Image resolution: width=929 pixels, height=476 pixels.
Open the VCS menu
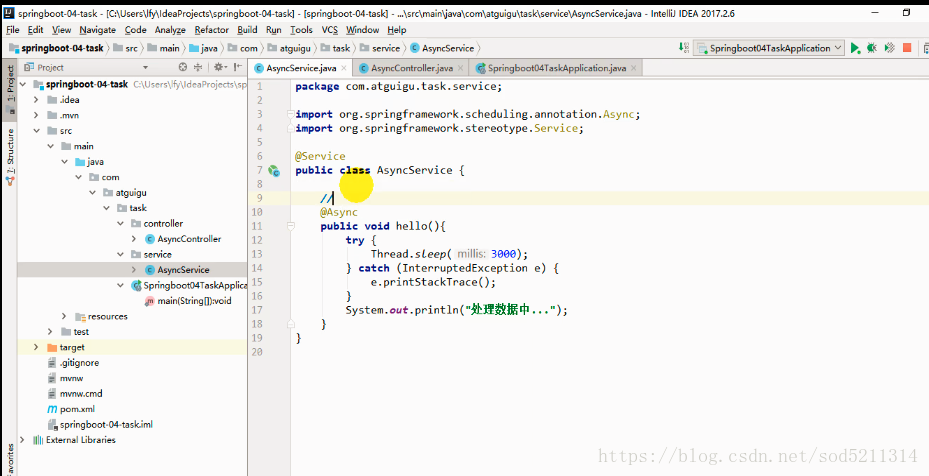click(x=330, y=30)
